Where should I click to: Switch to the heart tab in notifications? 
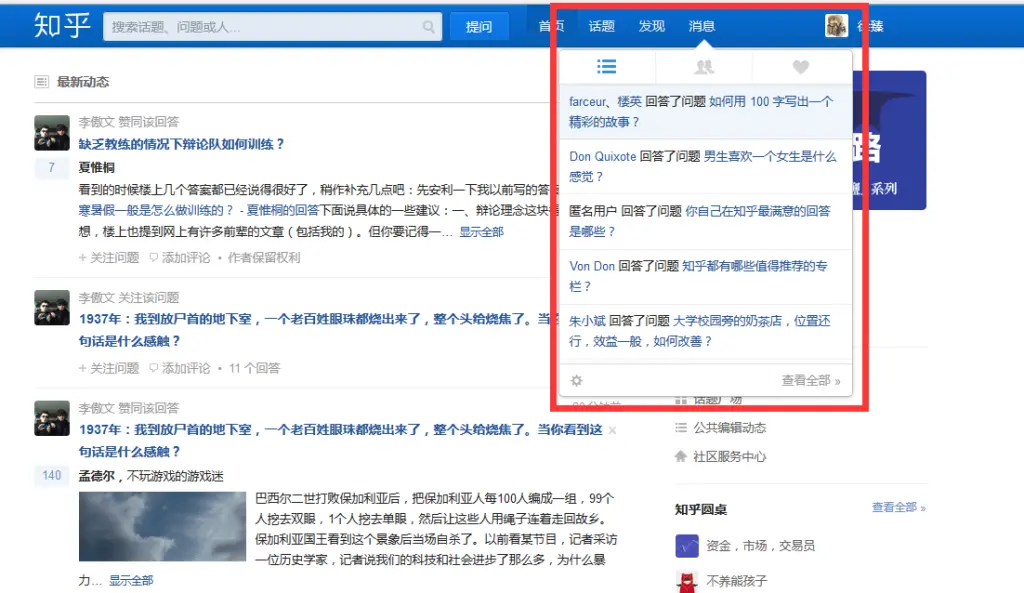801,65
